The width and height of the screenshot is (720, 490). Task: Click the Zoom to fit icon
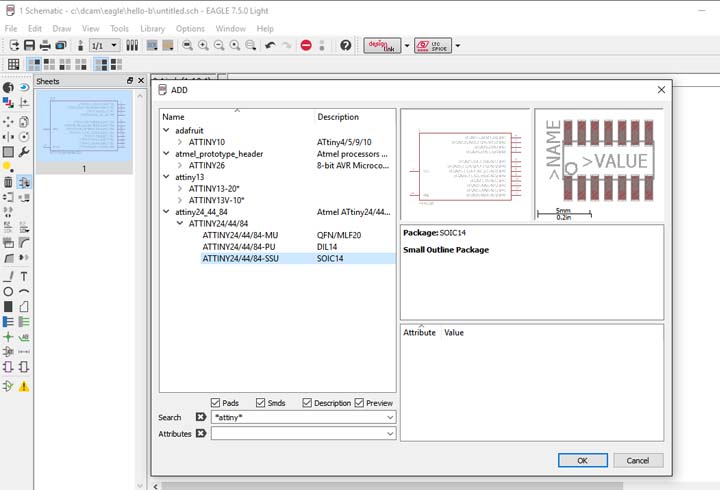(x=187, y=45)
